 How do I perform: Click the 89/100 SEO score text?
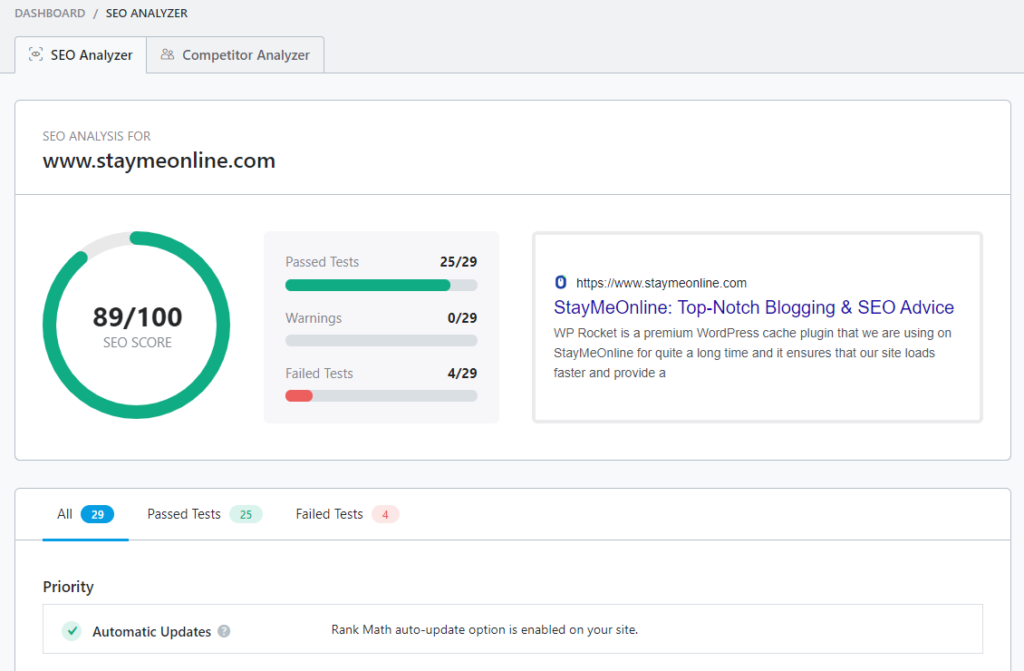(x=137, y=317)
